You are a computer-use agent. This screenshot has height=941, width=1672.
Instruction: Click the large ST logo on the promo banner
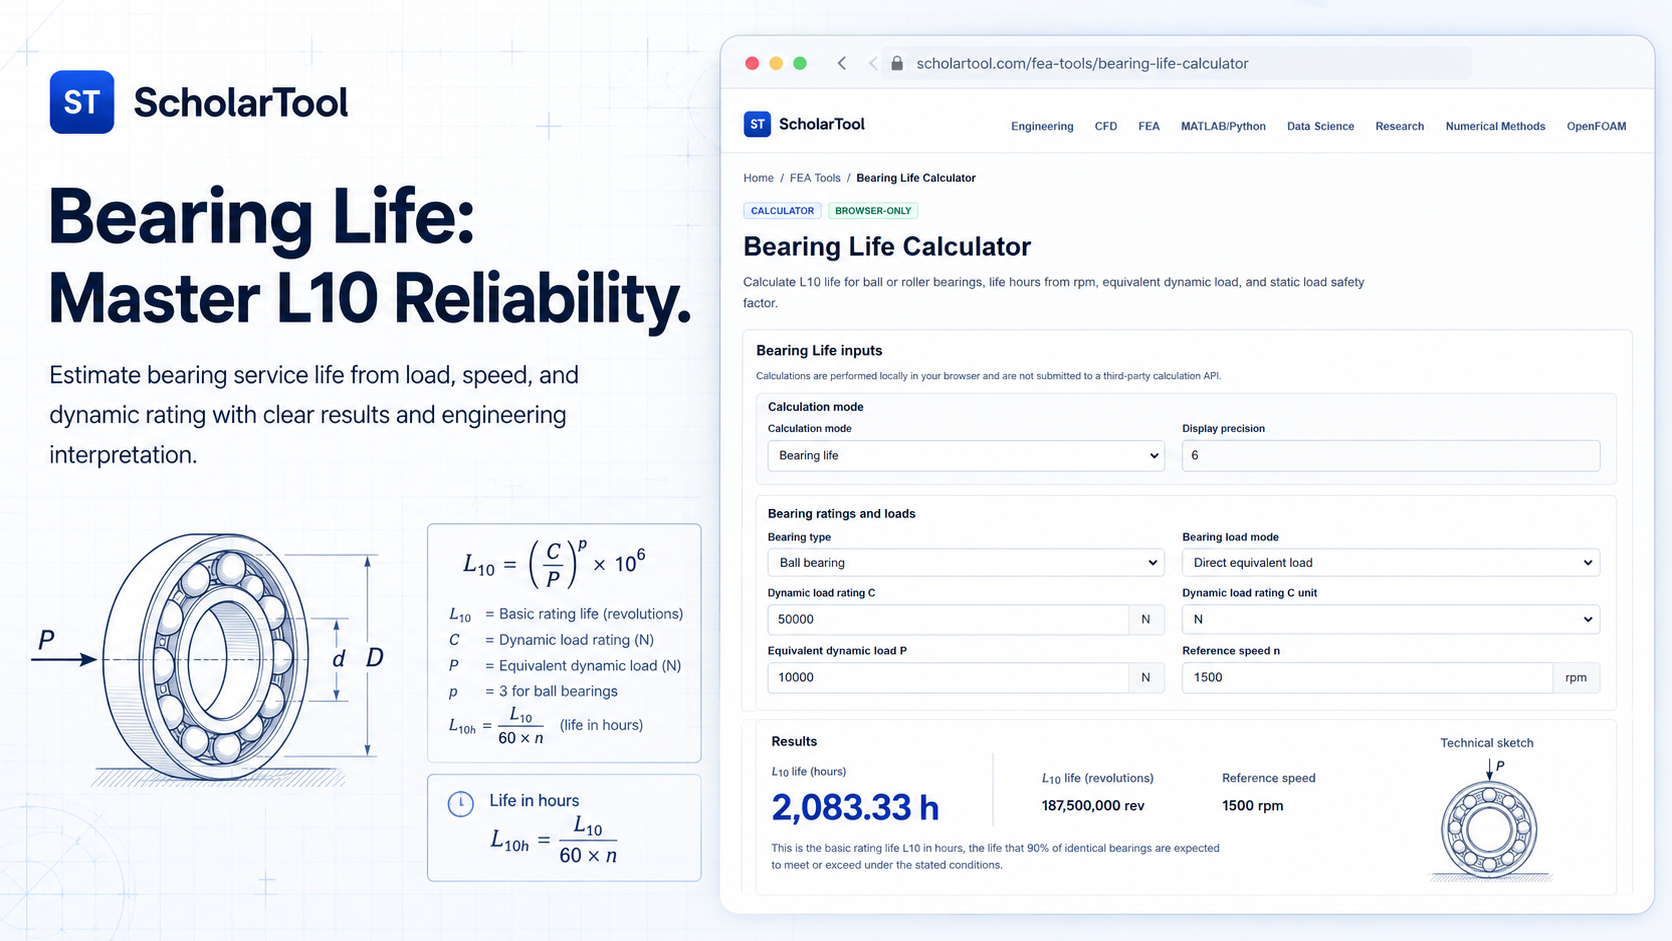tap(82, 102)
